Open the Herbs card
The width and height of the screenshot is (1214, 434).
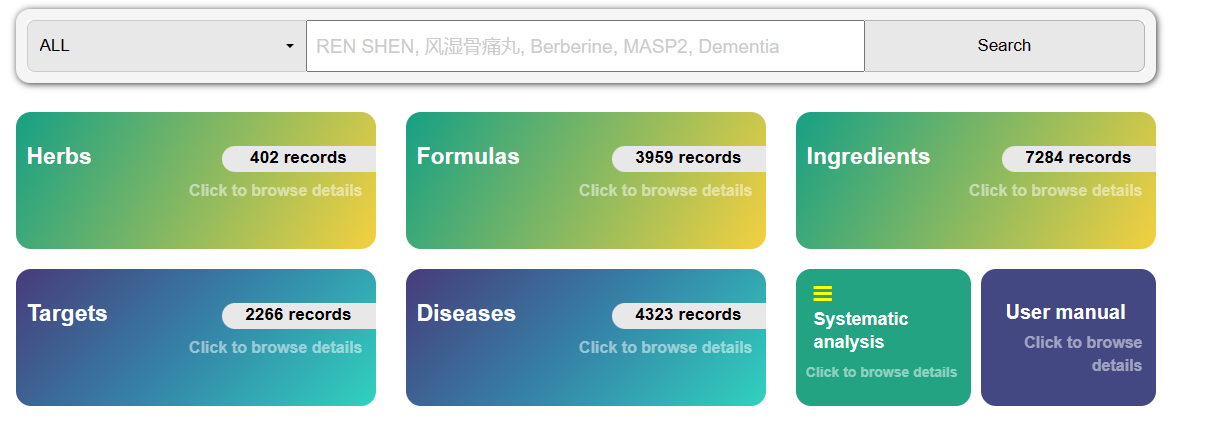(x=59, y=156)
